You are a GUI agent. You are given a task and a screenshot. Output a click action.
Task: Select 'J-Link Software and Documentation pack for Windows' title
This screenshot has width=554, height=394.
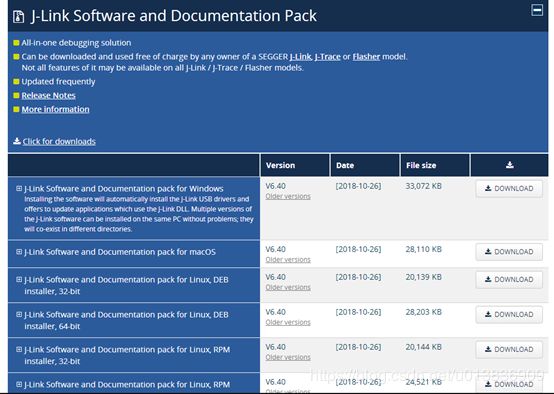click(x=124, y=188)
